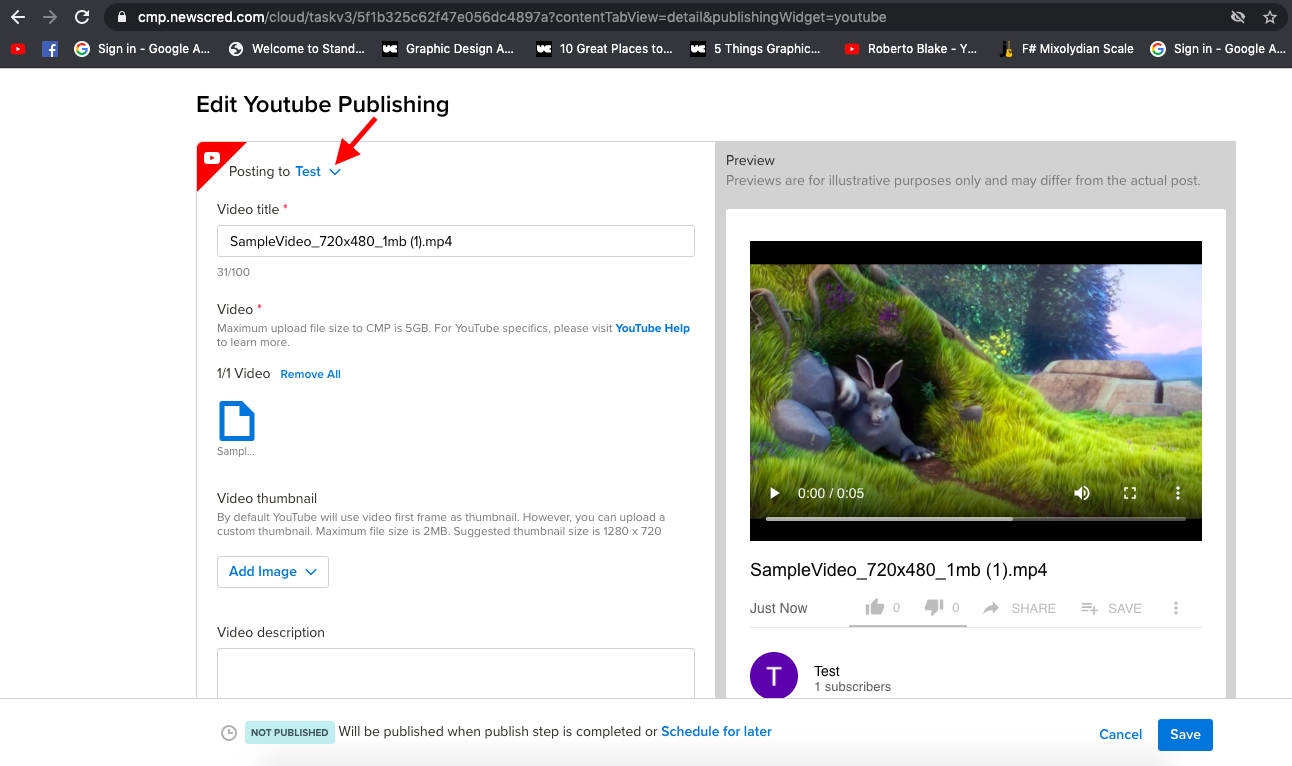Open the Facebook bookmark icon
The height and width of the screenshot is (766, 1292).
click(x=50, y=48)
